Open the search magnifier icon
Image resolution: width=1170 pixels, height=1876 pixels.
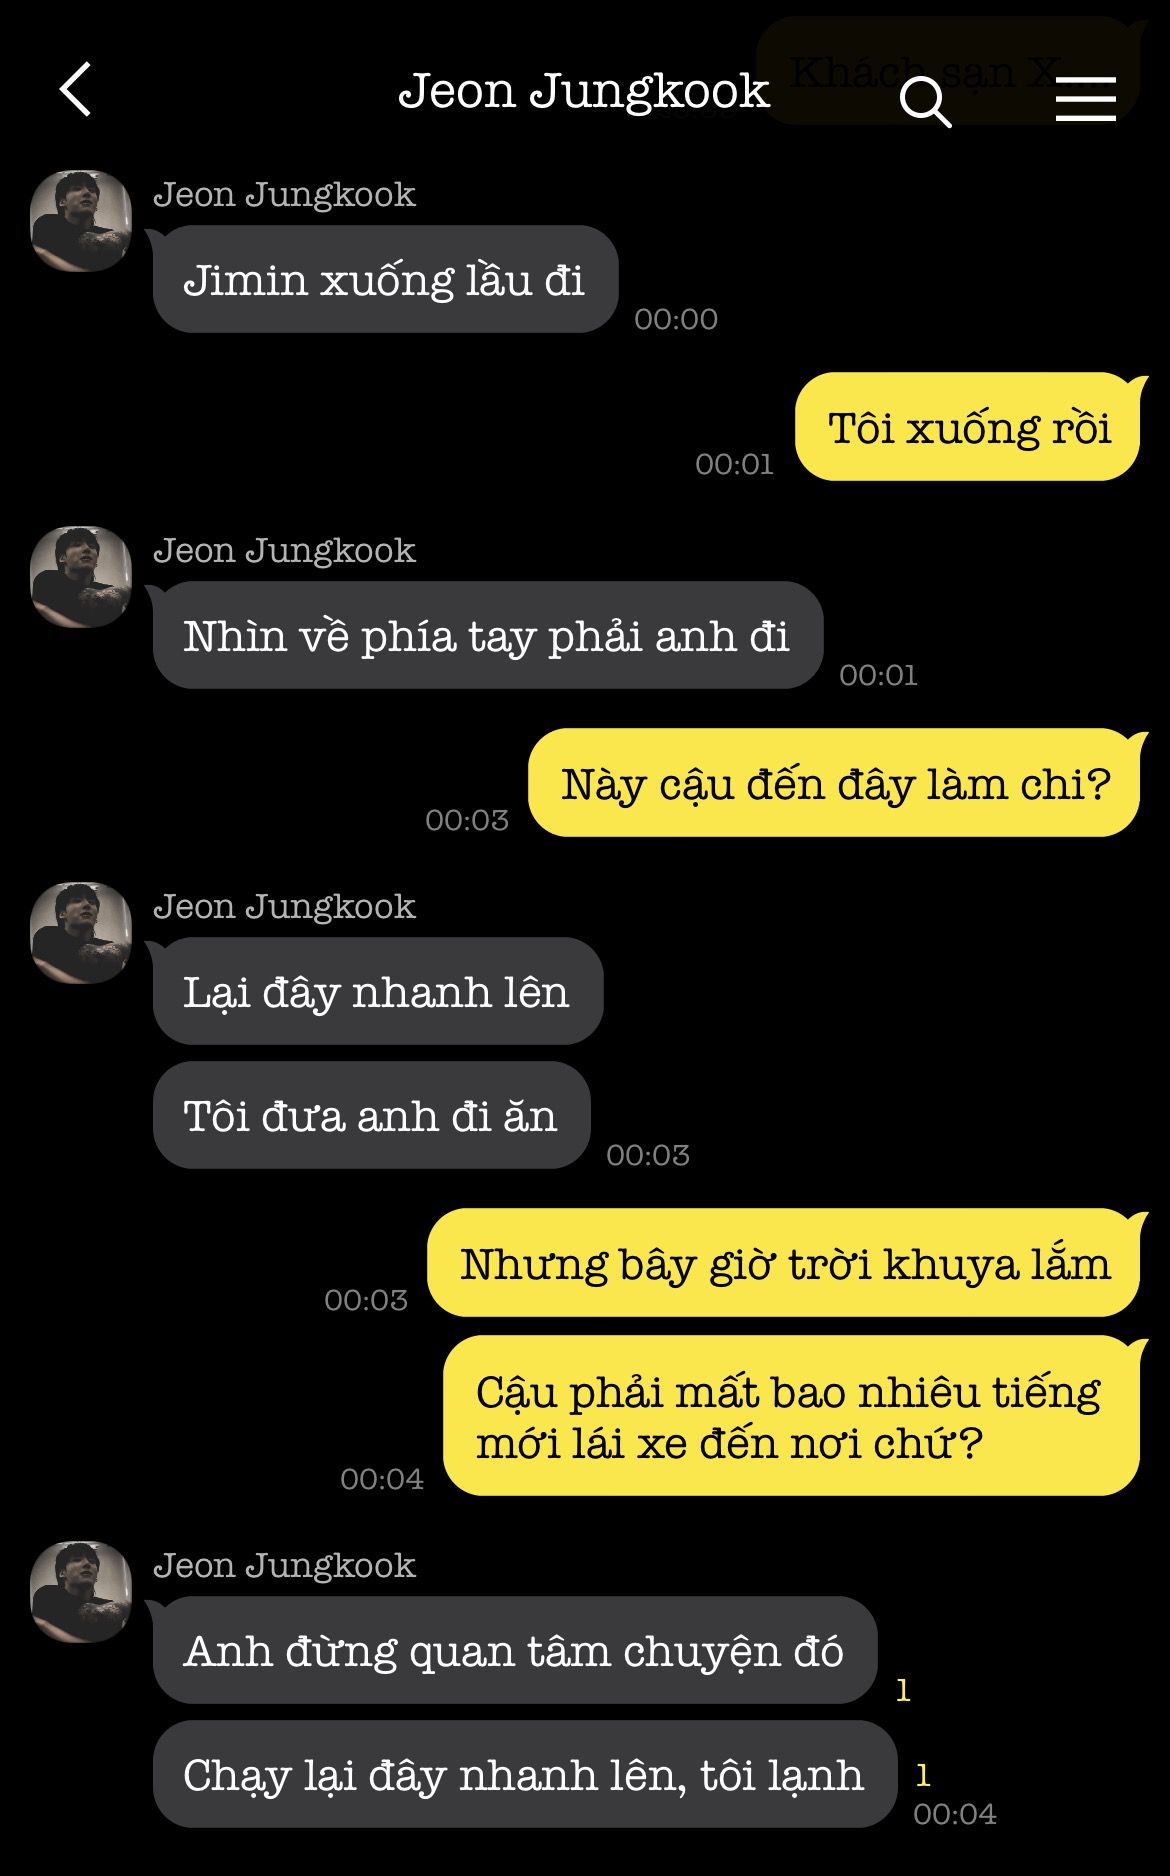point(925,101)
